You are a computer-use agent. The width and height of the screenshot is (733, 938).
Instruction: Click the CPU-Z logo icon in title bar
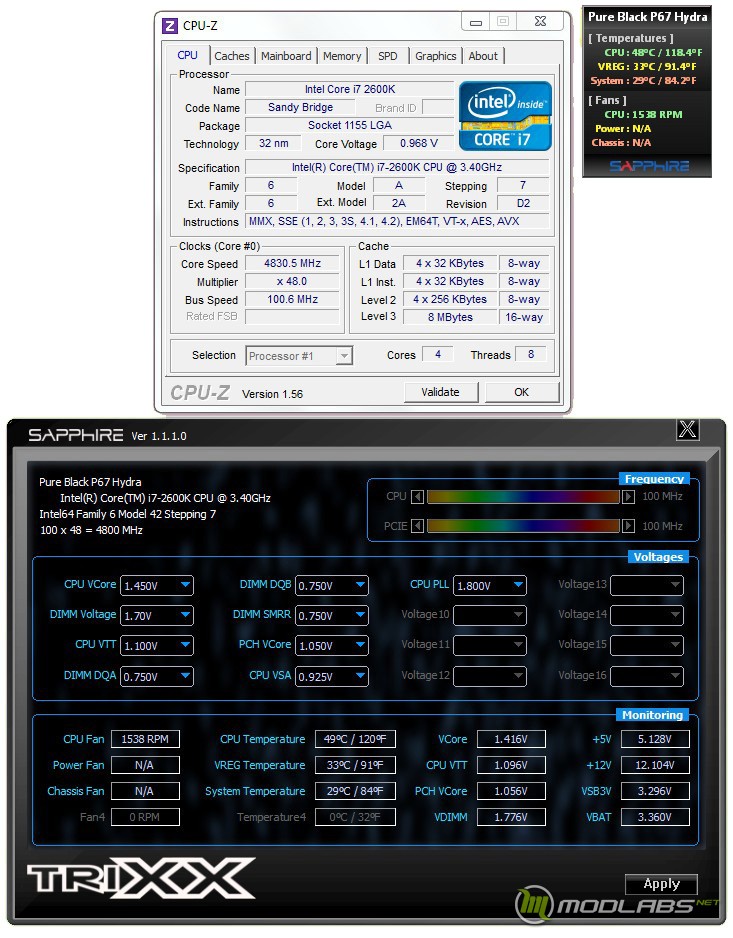point(170,26)
